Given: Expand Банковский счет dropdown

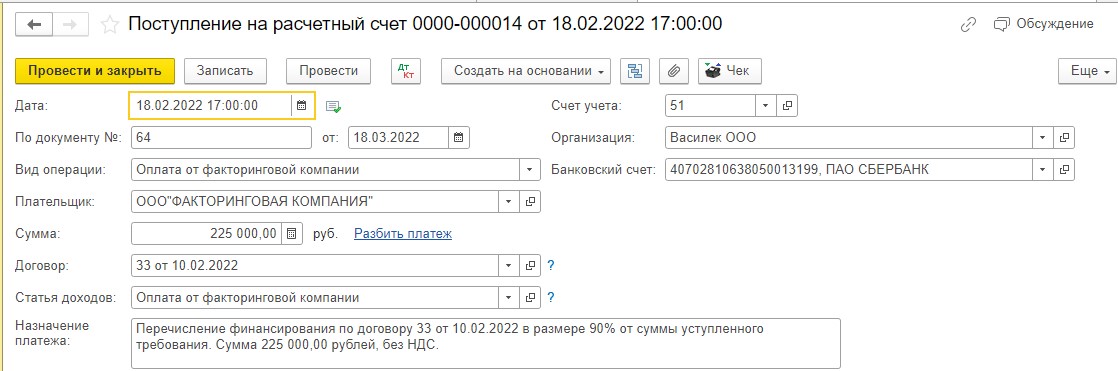Looking at the screenshot, I should coord(1043,170).
